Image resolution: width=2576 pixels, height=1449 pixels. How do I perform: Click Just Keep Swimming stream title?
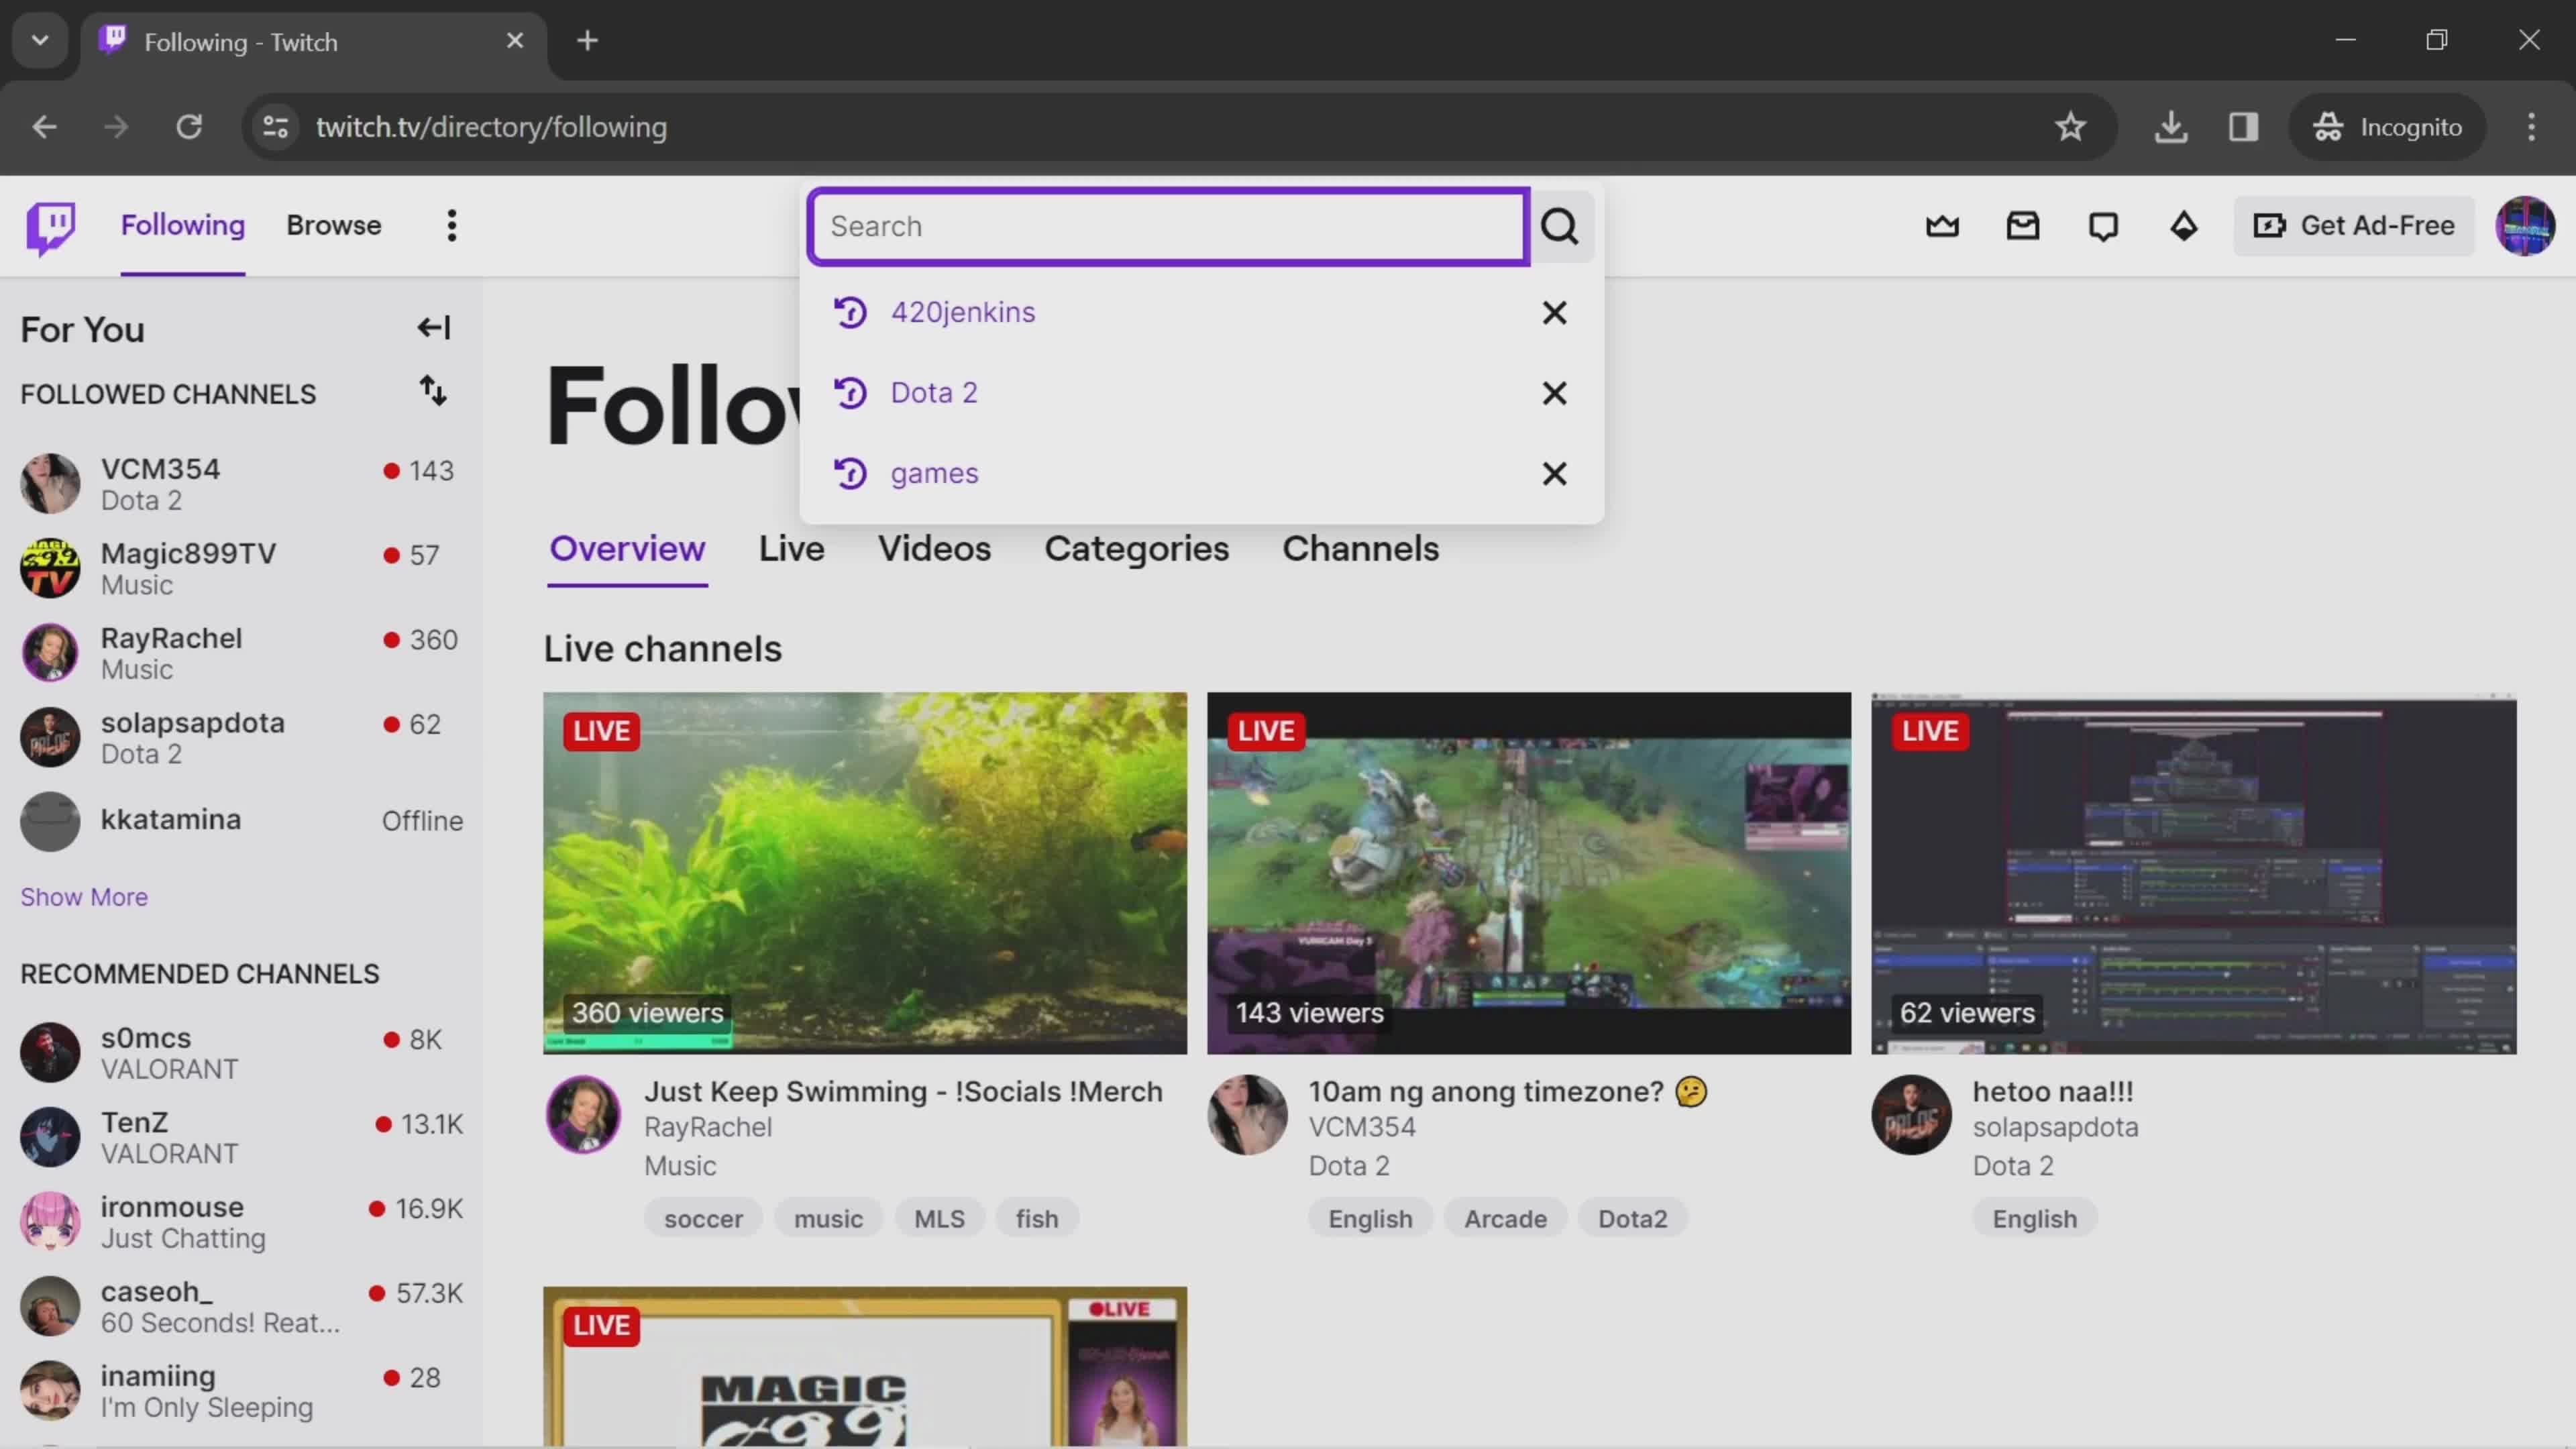(x=903, y=1091)
